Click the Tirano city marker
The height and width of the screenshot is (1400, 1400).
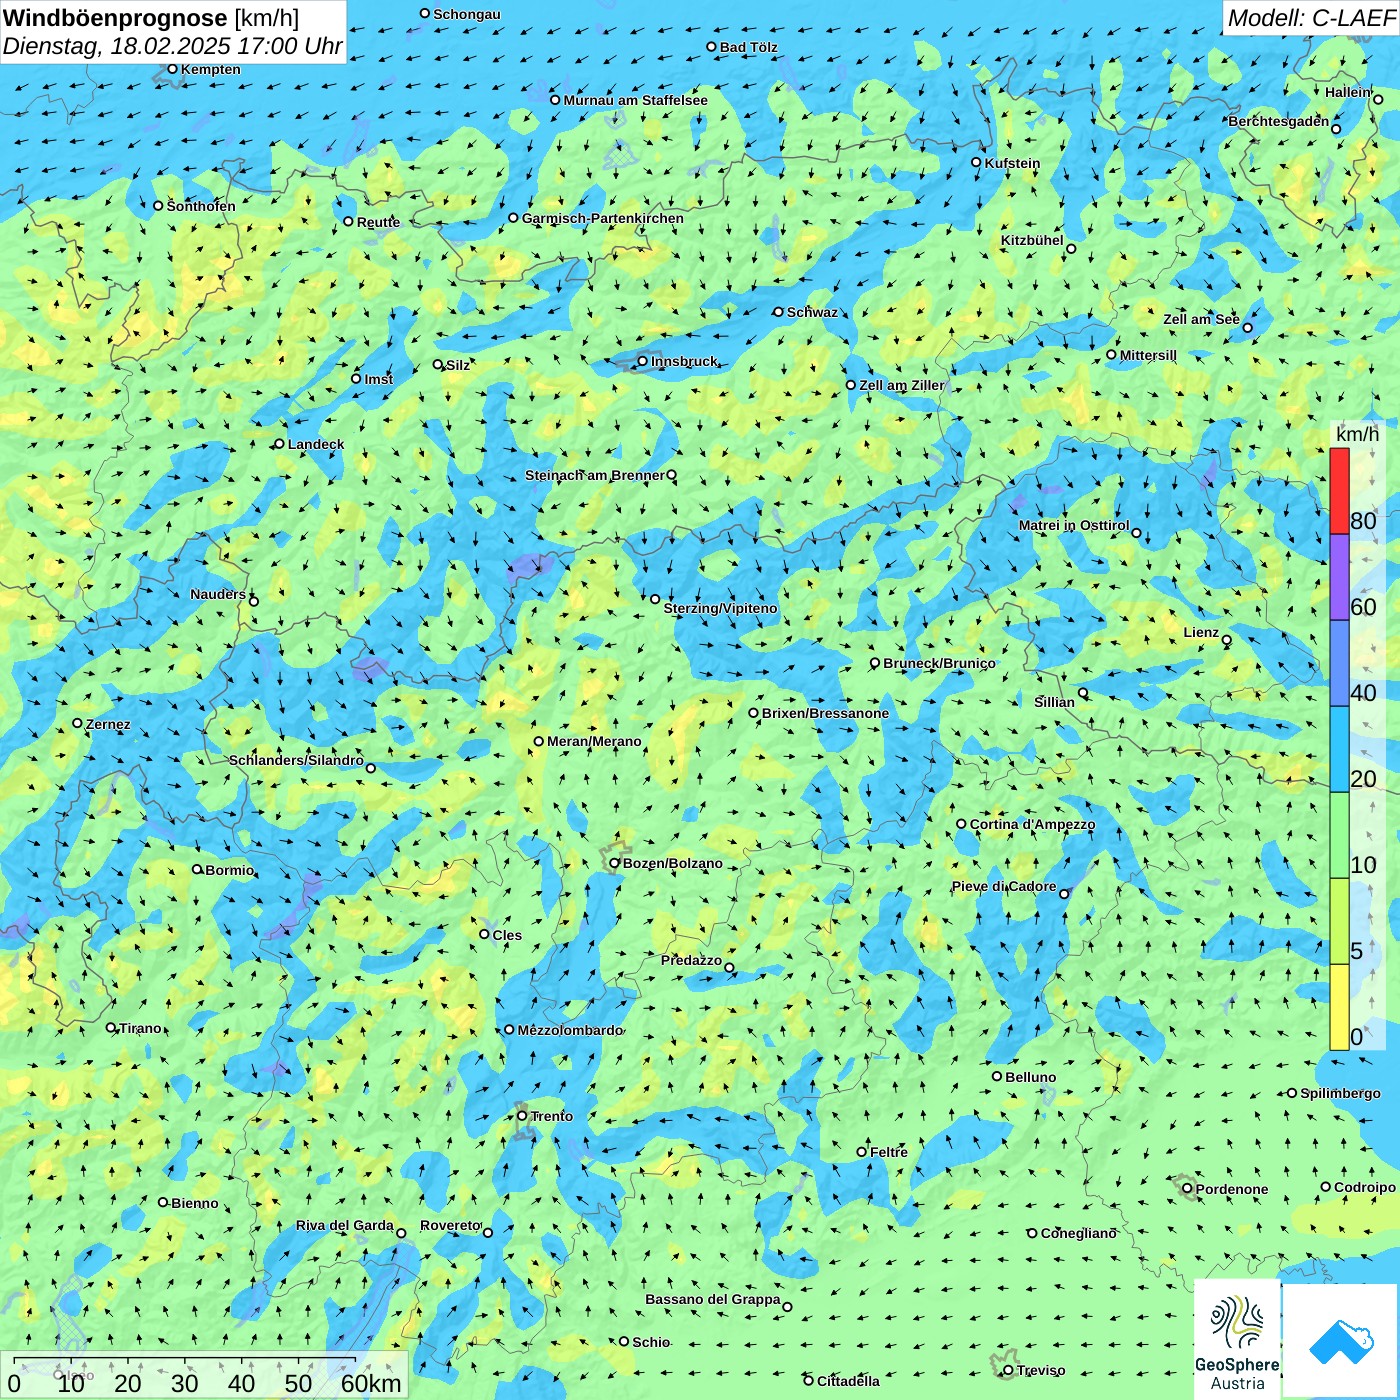(x=111, y=1027)
